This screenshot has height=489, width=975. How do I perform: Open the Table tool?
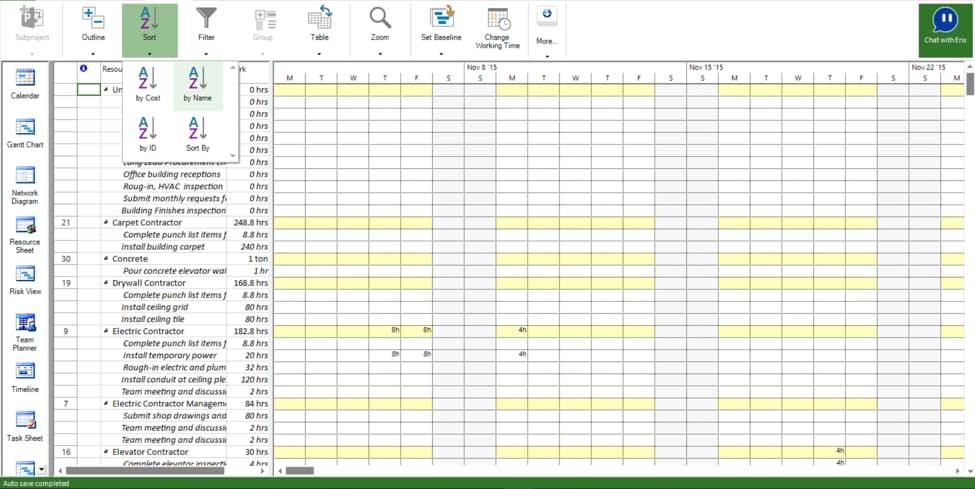[x=320, y=24]
